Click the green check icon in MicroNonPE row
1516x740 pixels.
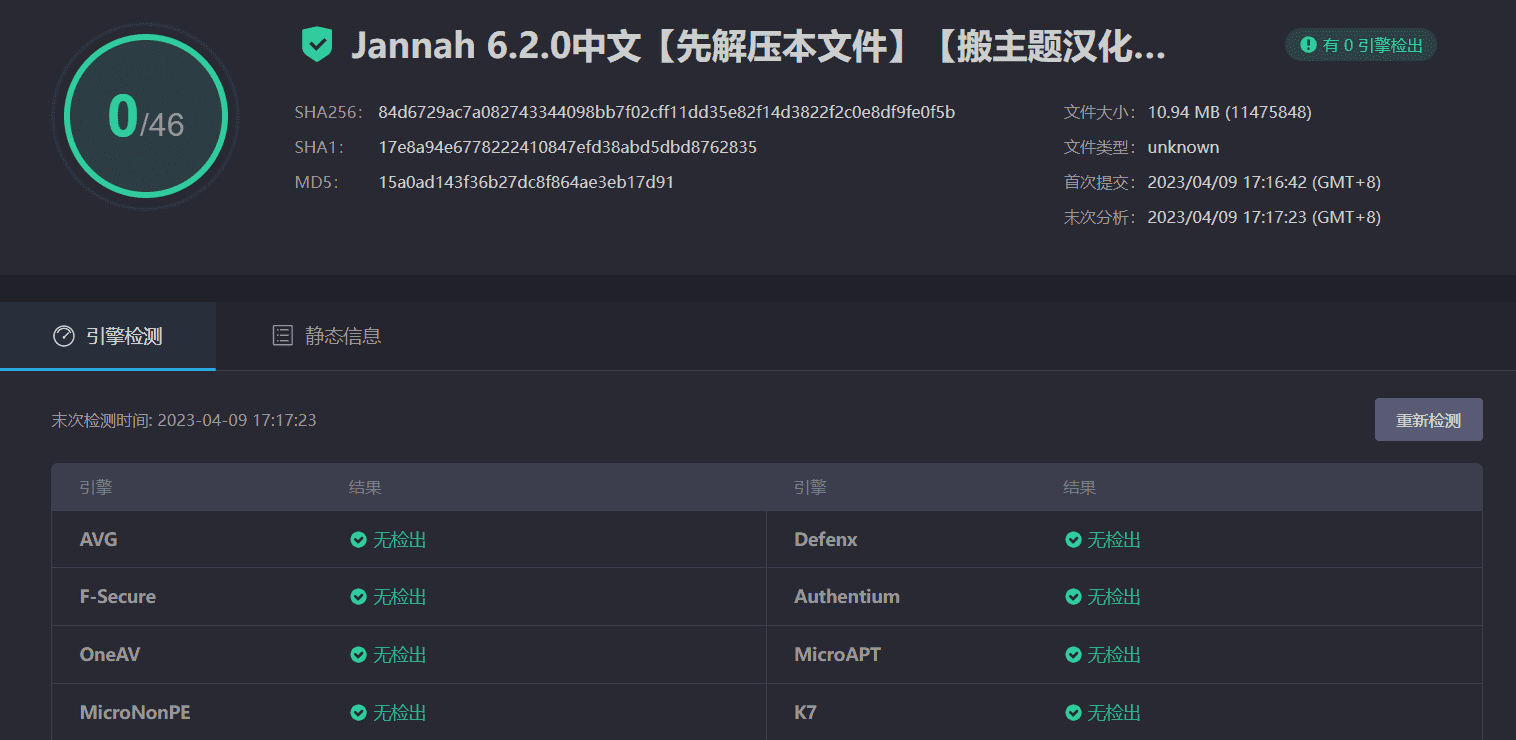click(x=358, y=713)
